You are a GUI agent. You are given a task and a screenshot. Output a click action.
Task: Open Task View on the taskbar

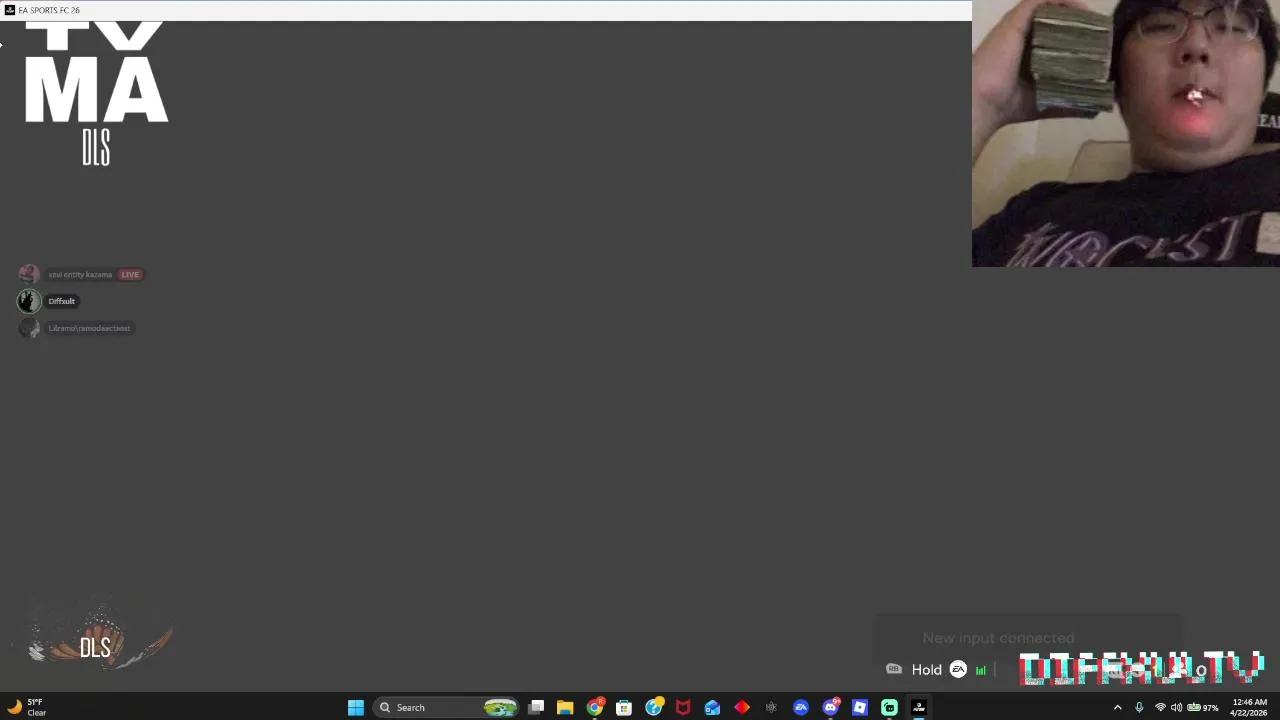click(536, 707)
